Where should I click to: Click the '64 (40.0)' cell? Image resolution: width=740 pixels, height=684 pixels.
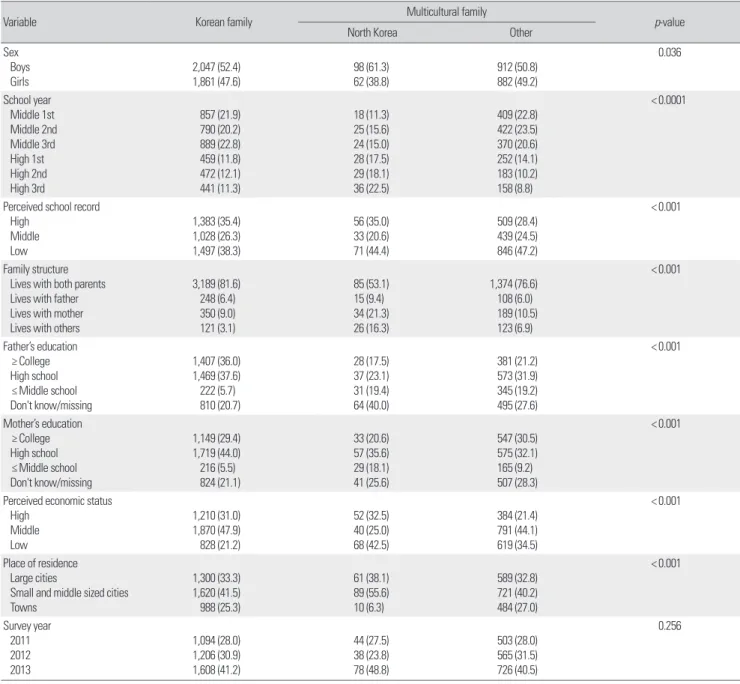coord(371,405)
